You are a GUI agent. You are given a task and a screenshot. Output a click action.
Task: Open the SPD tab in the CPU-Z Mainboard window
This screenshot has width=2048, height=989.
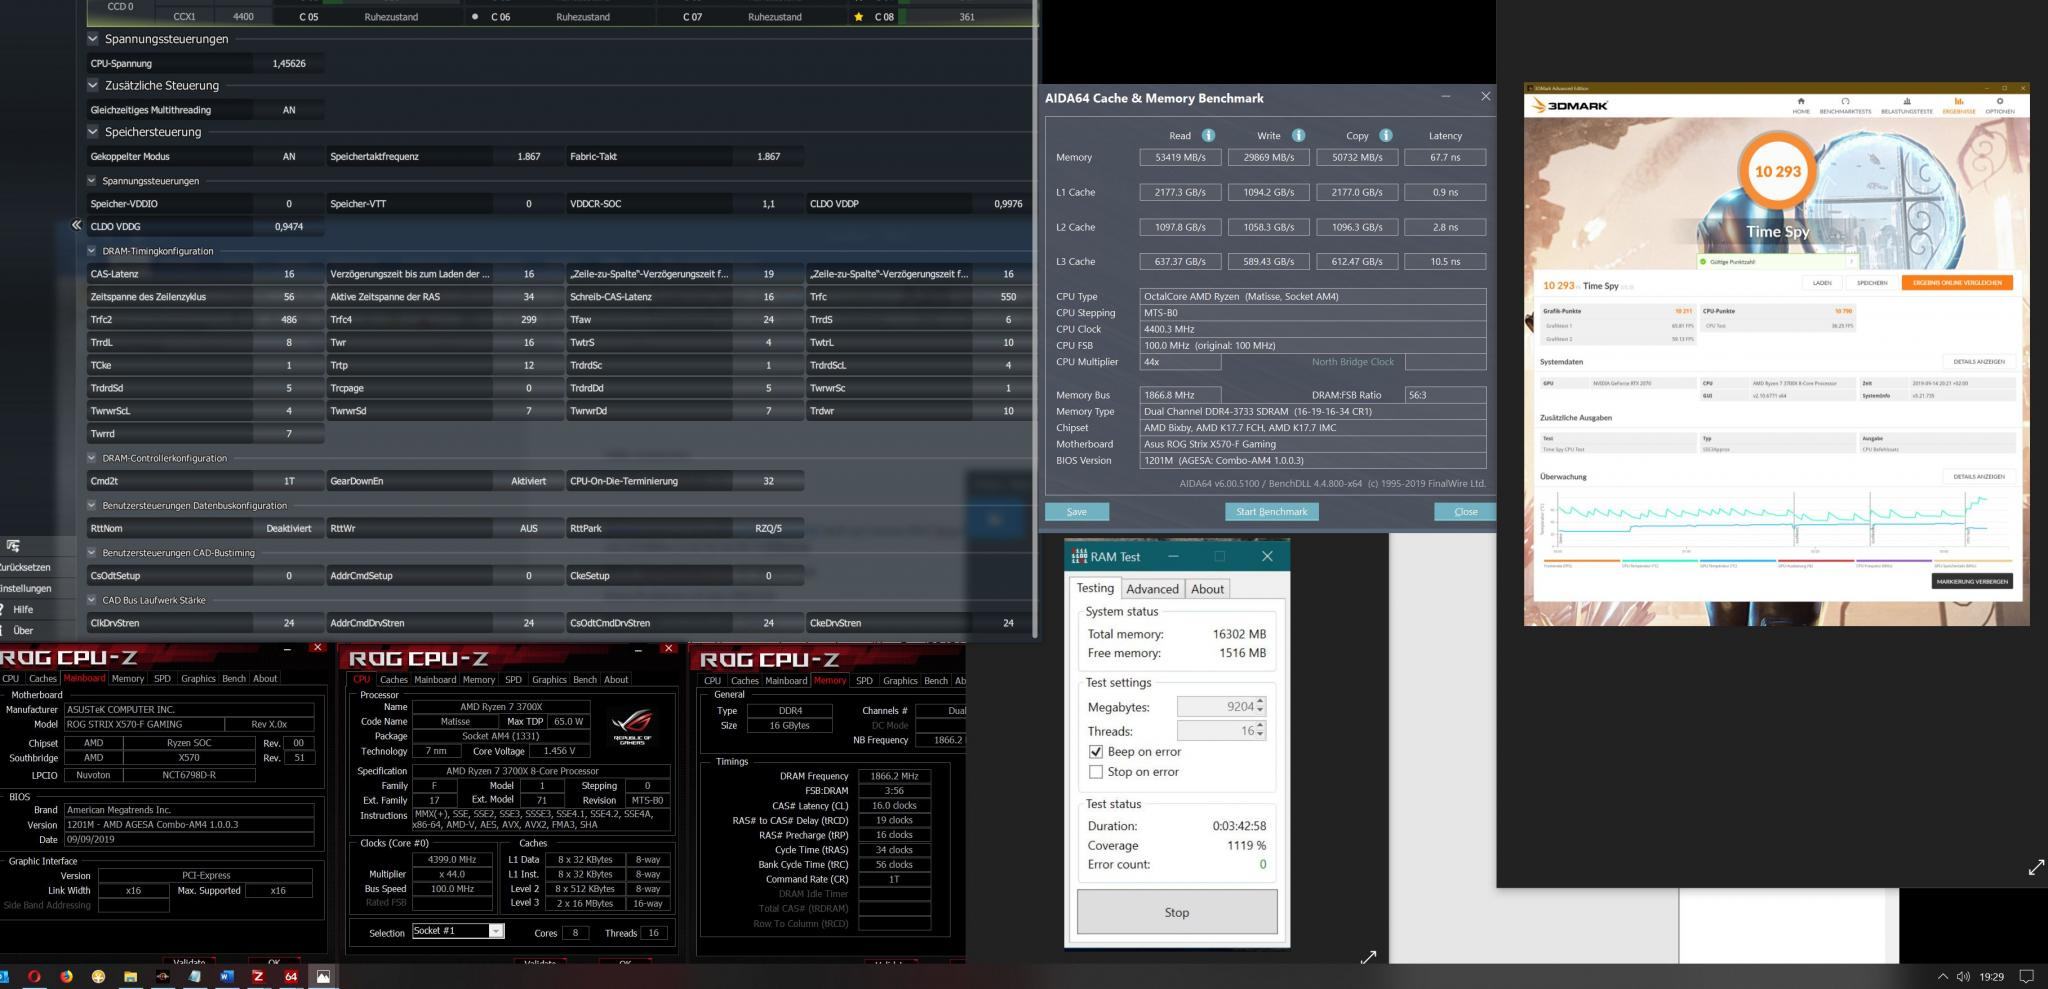pyautogui.click(x=162, y=679)
